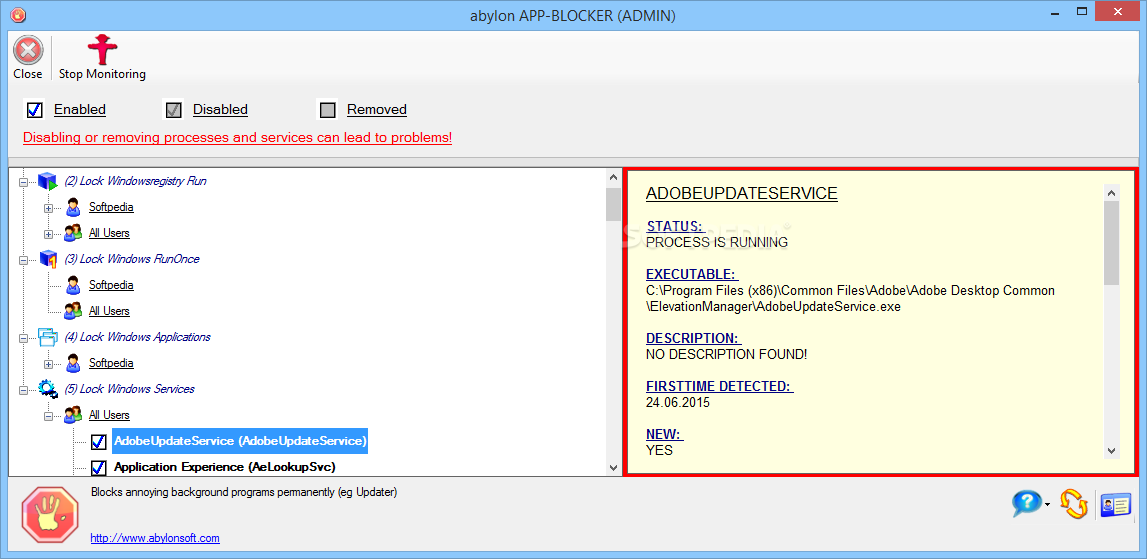Click the red warning about disabling processes
1147x559 pixels.
click(x=238, y=138)
